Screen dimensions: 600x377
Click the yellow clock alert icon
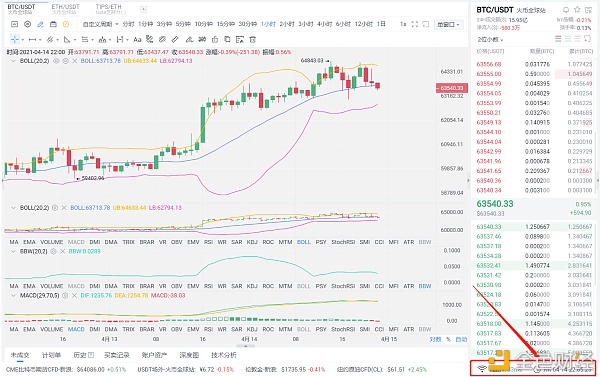click(66, 24)
